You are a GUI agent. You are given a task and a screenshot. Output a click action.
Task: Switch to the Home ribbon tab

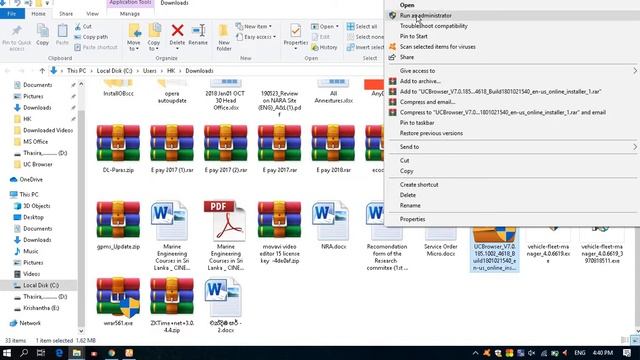click(x=38, y=13)
